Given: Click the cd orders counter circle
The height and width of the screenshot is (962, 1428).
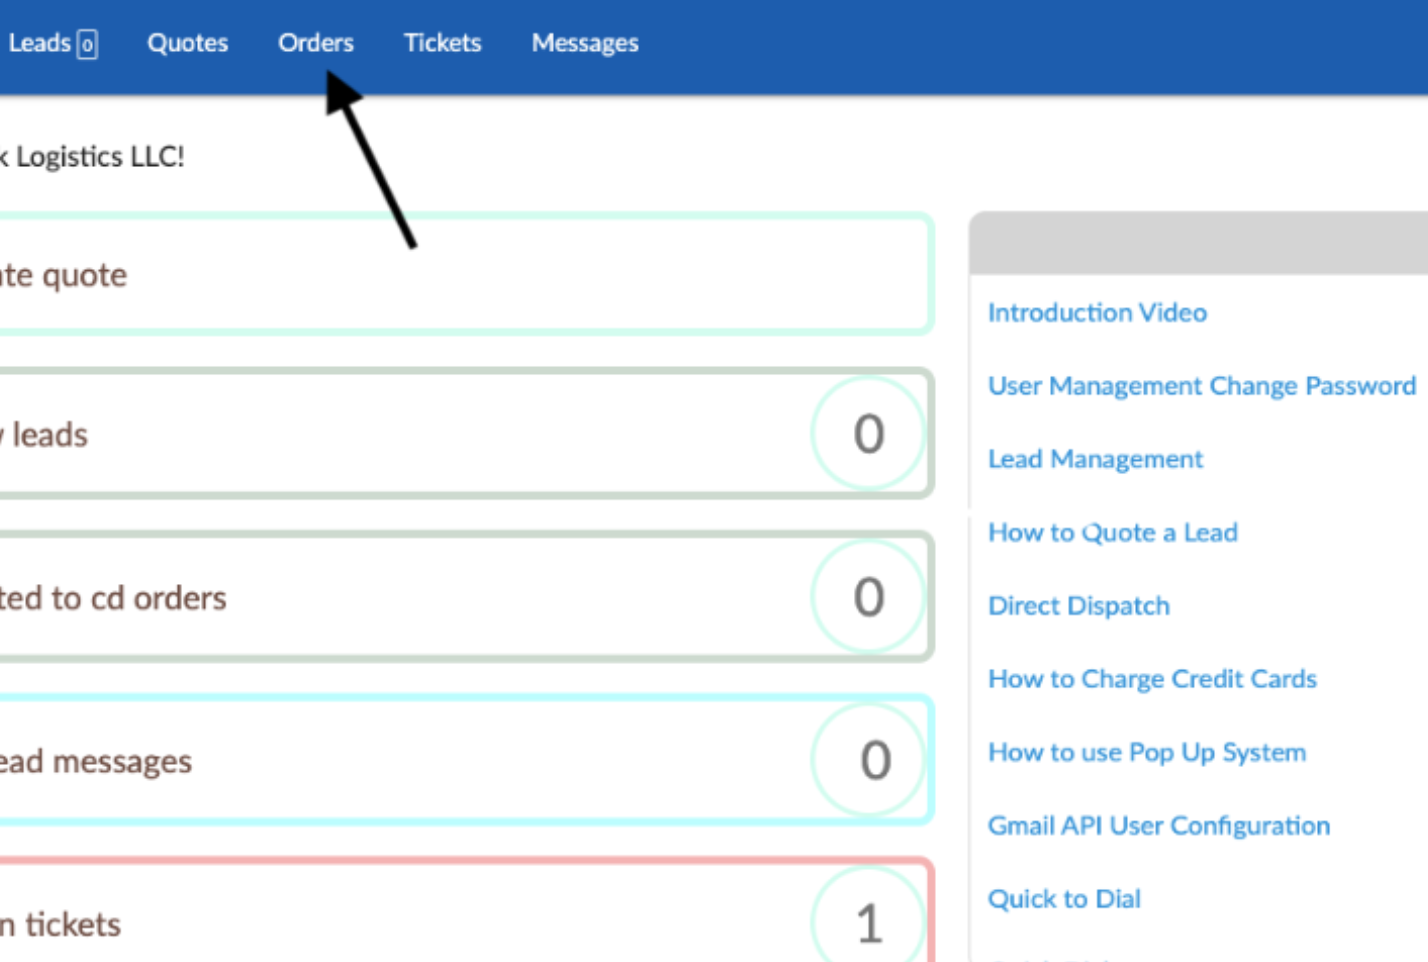Looking at the screenshot, I should point(868,597).
